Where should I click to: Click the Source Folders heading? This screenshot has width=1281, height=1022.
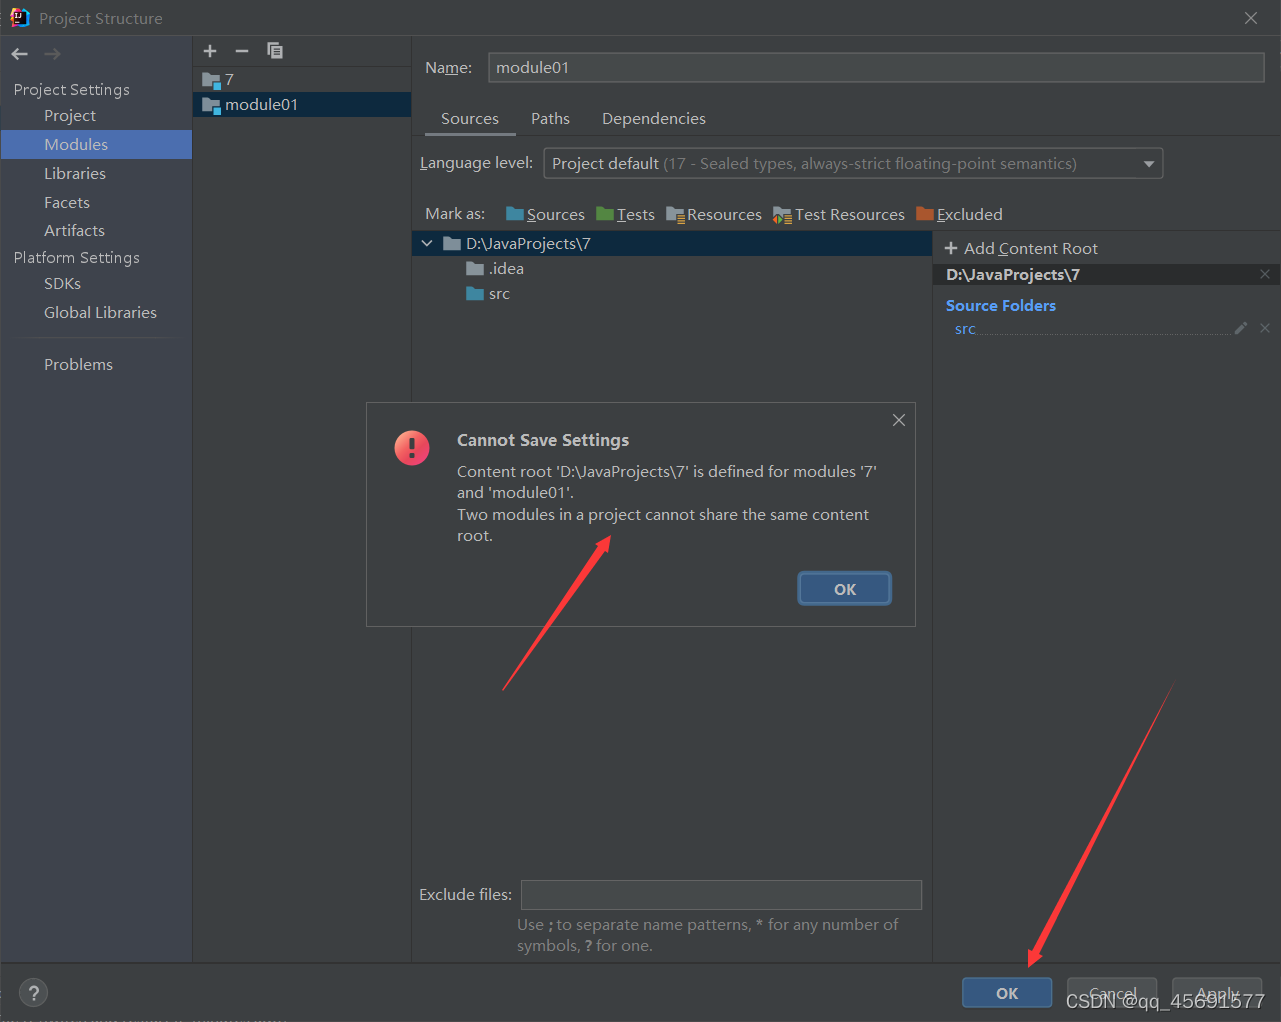coord(1001,305)
